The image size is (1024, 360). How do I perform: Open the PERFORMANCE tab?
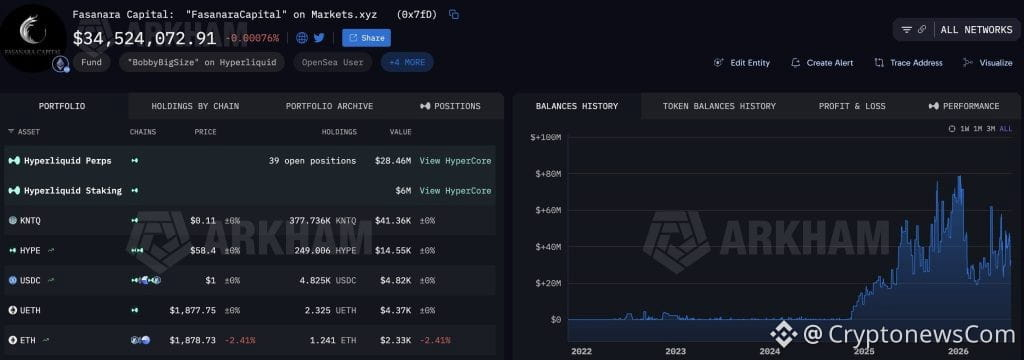pyautogui.click(x=964, y=106)
